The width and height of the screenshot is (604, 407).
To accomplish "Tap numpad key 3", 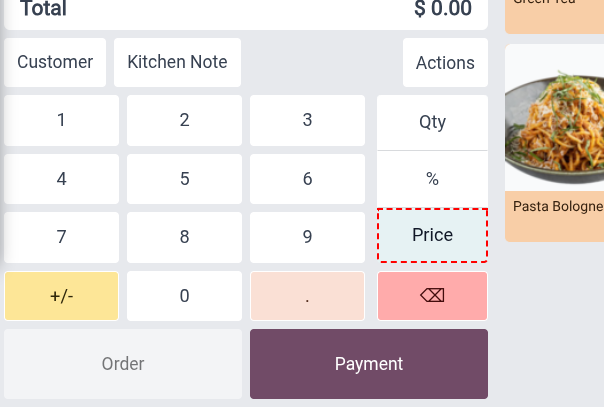I will 307,121.
